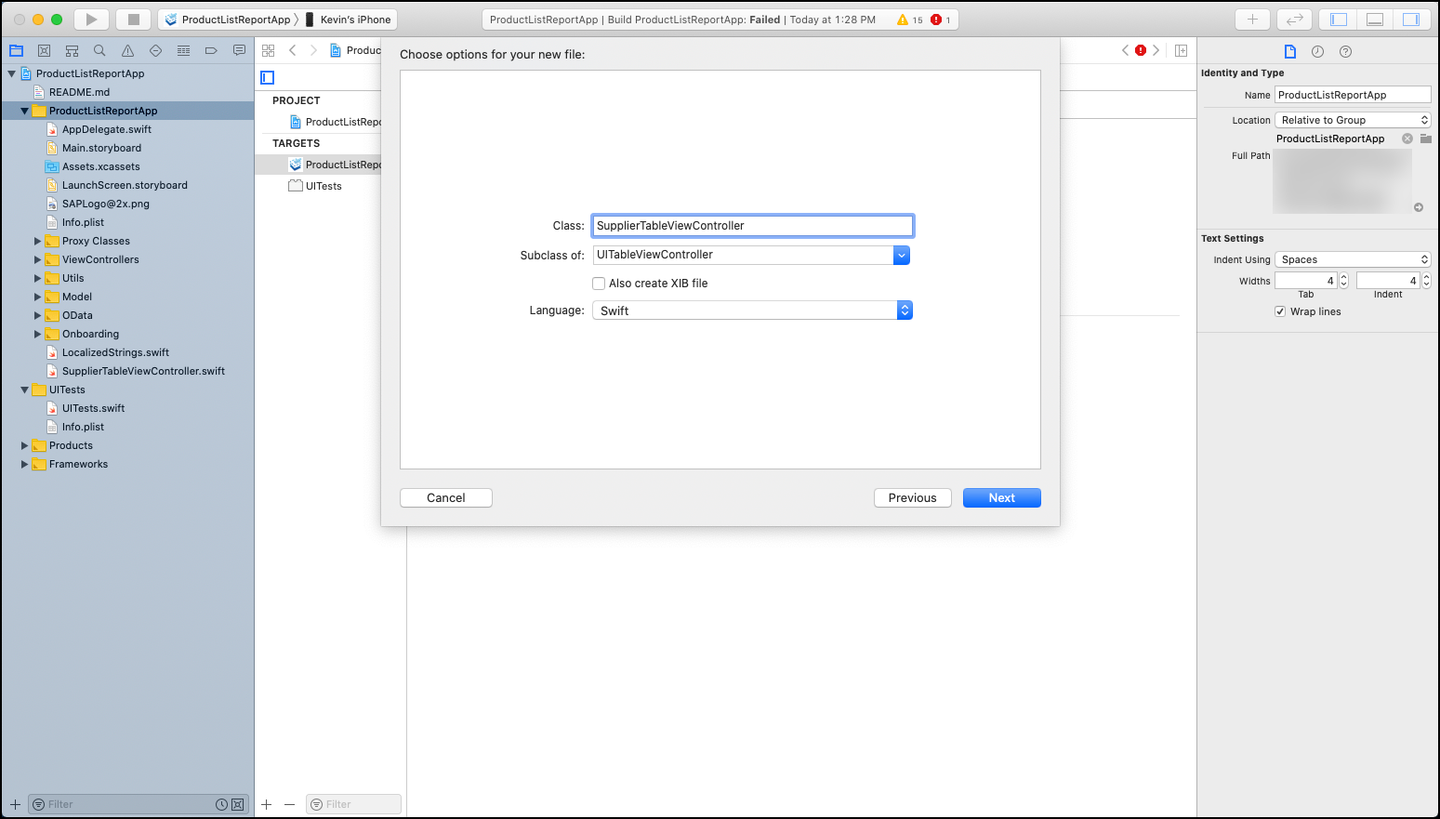This screenshot has height=819, width=1440.
Task: Show related items grid icon
Action: click(268, 50)
